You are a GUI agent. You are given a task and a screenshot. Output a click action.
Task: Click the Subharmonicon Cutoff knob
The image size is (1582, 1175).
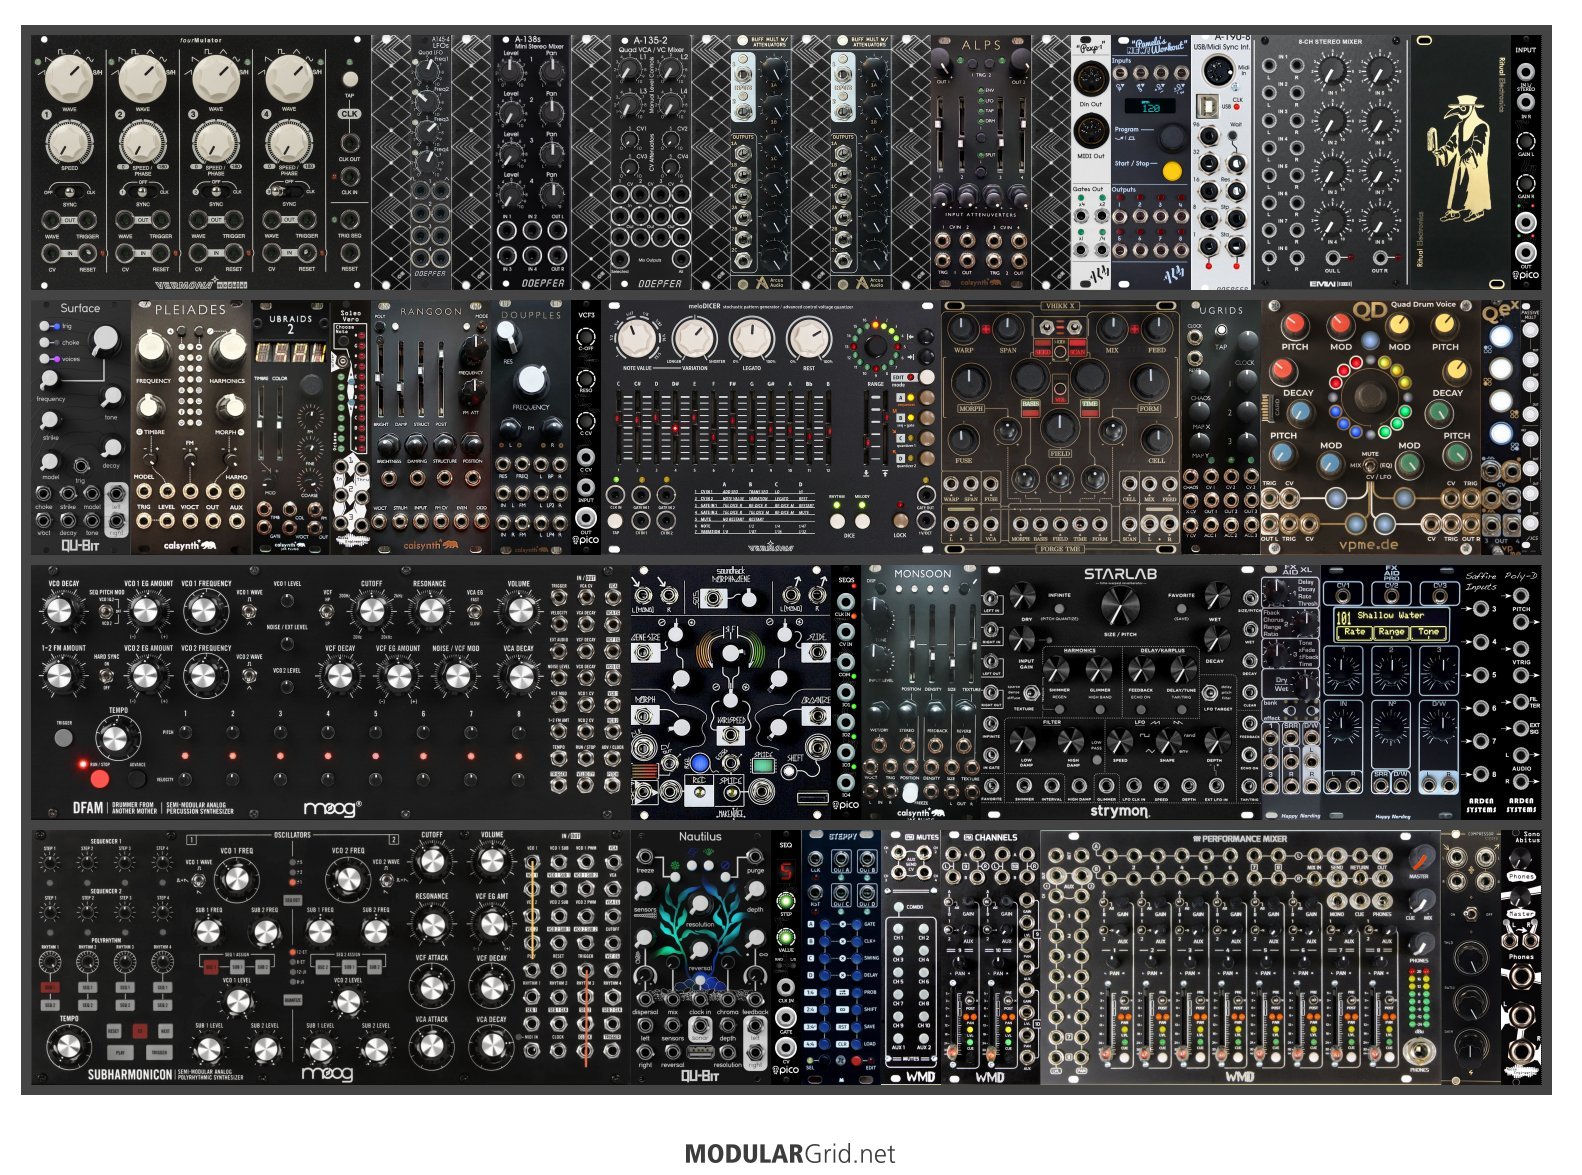coord(432,862)
